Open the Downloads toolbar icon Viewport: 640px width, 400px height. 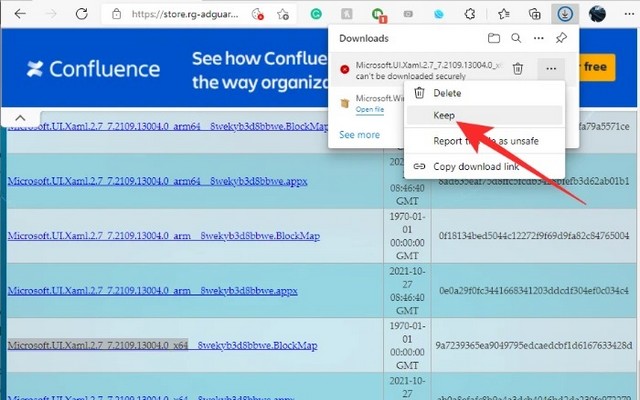[565, 14]
